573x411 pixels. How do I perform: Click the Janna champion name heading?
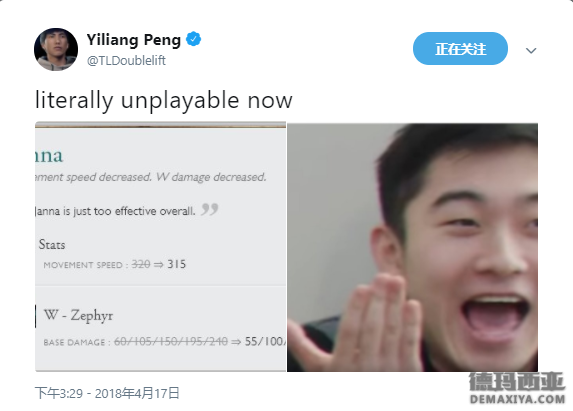(x=49, y=156)
